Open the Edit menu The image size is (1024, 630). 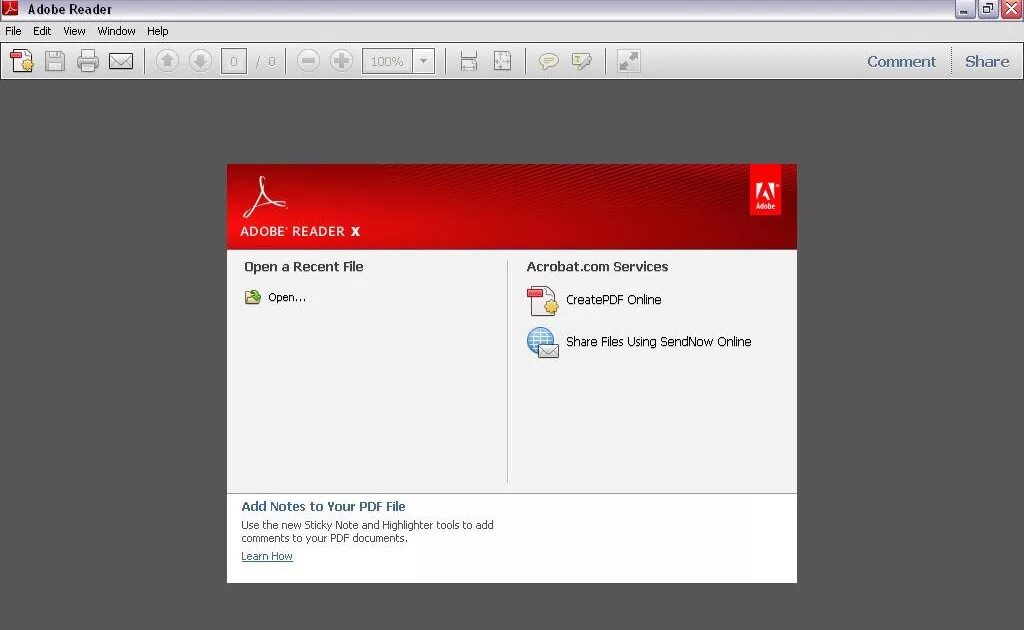[42, 31]
